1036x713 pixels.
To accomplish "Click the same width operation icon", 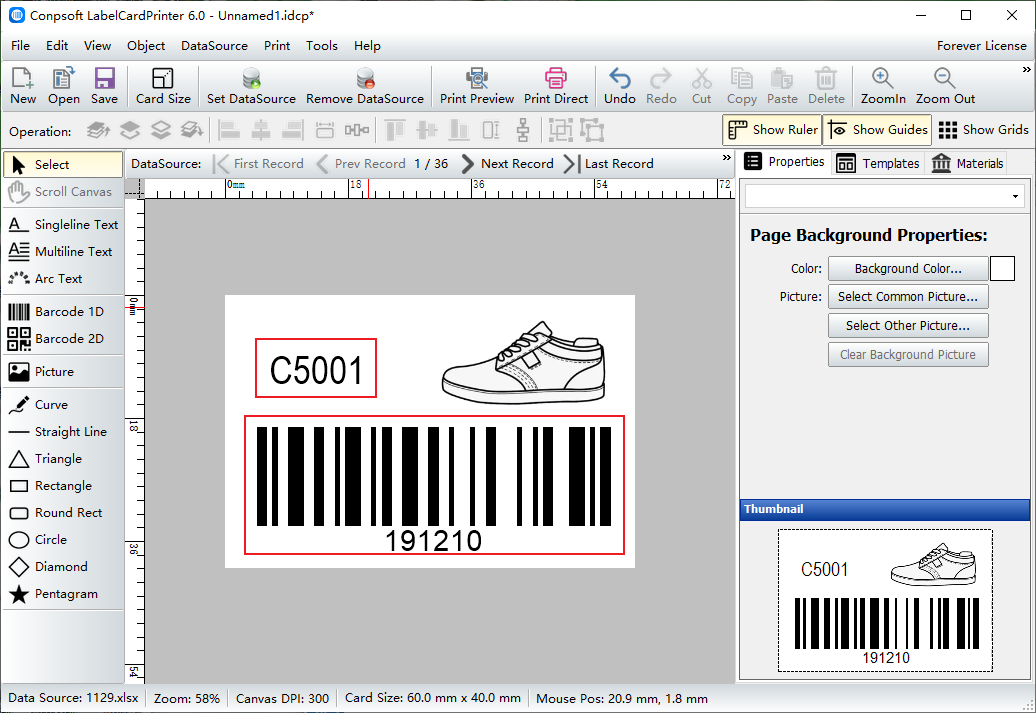I will click(x=324, y=130).
